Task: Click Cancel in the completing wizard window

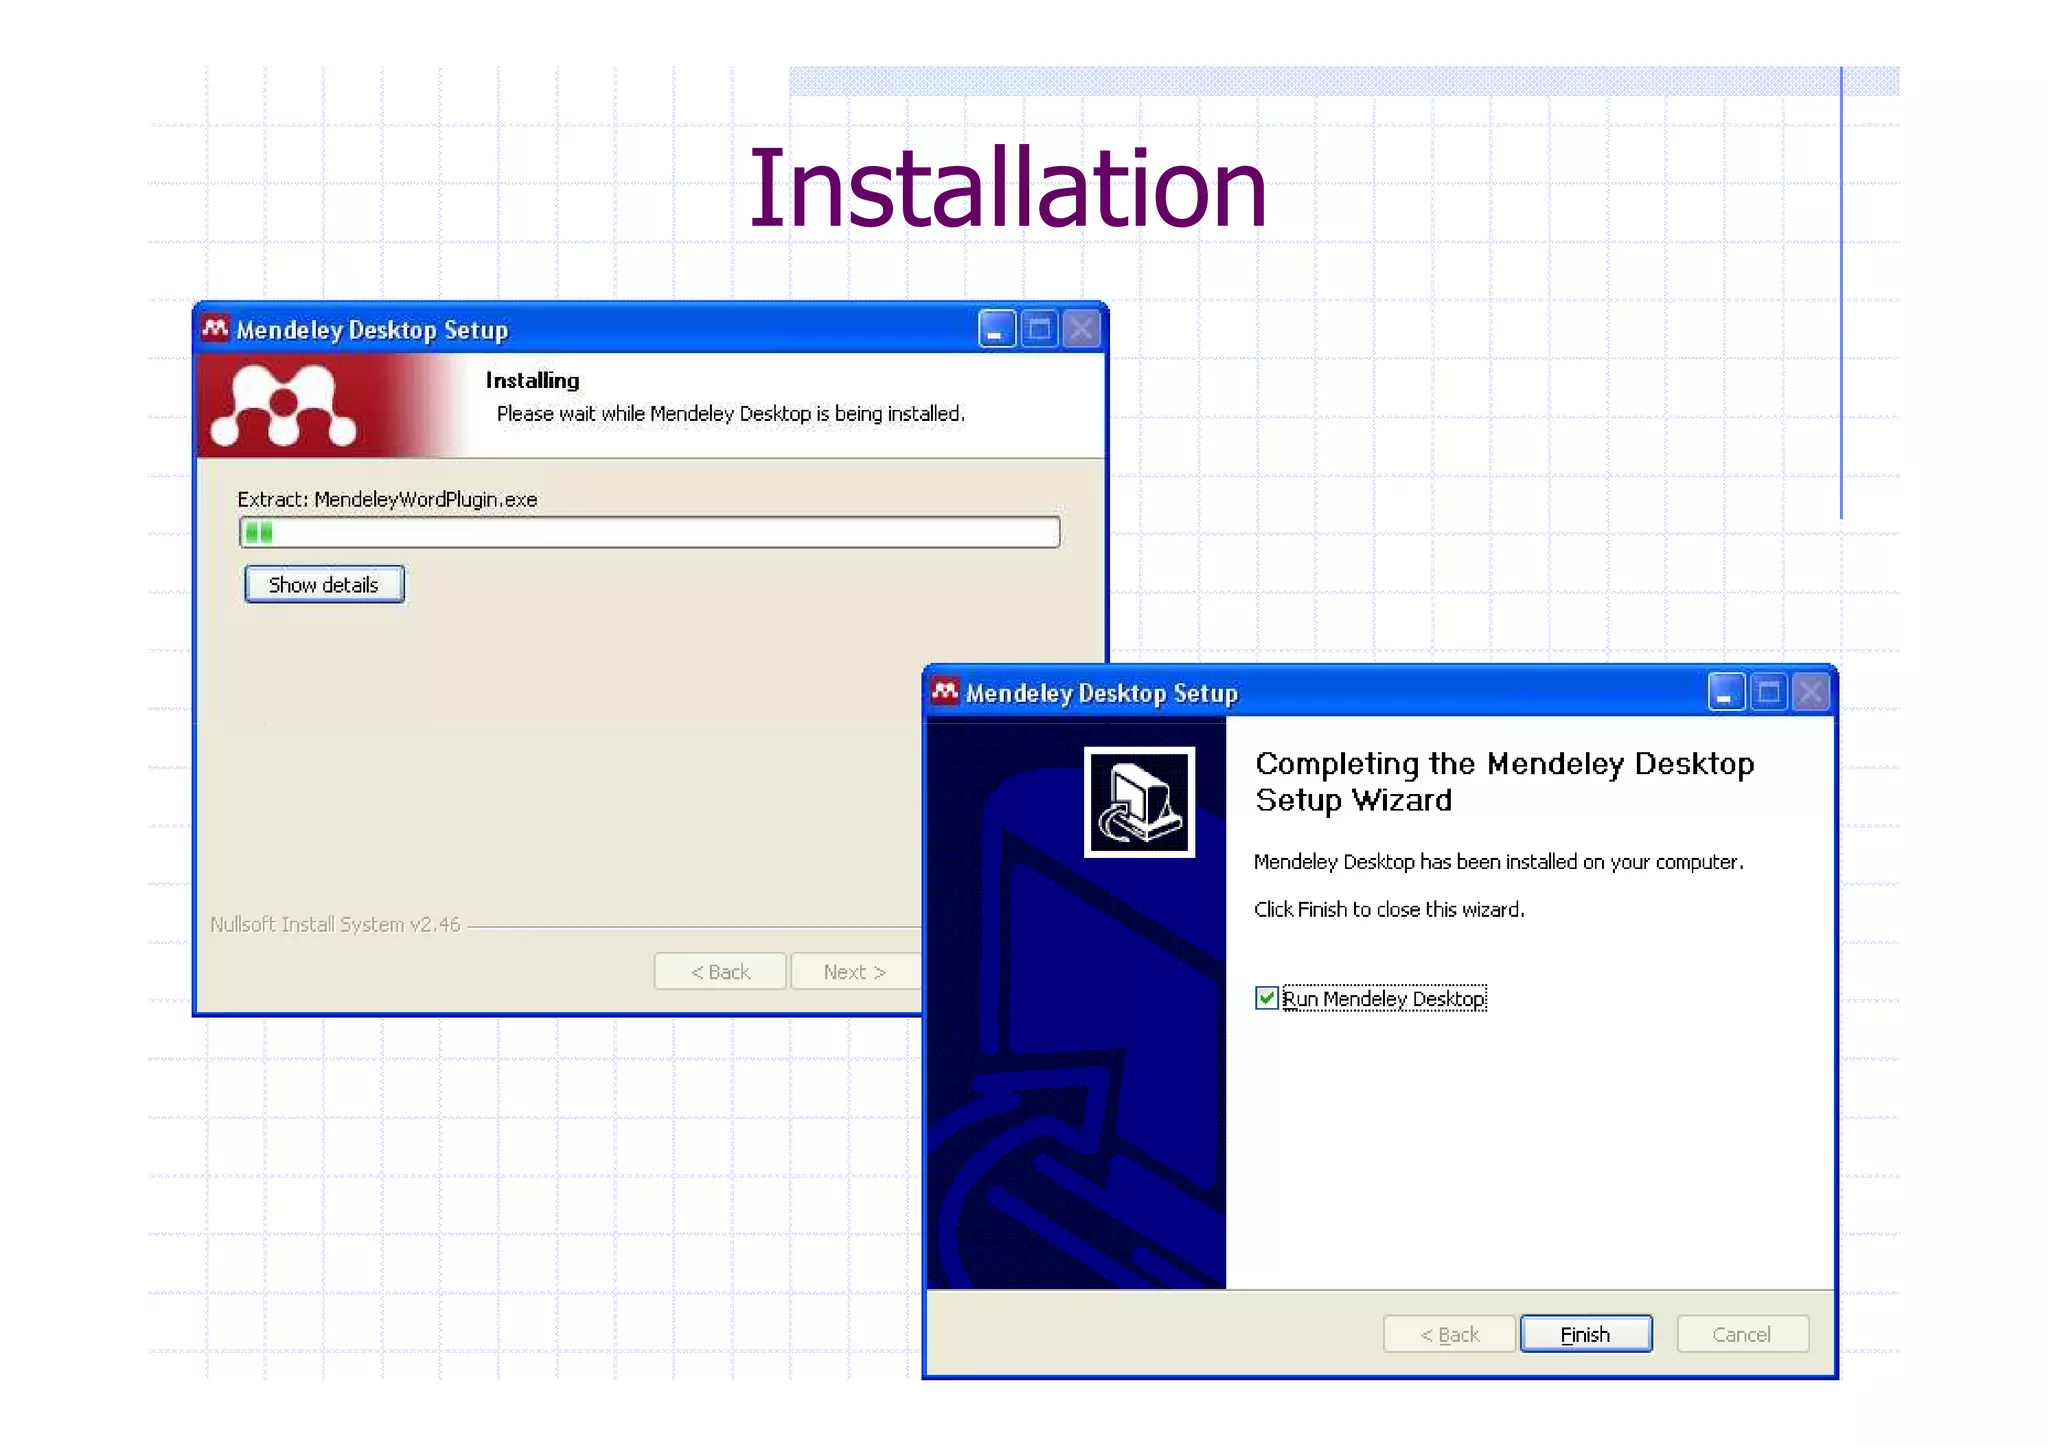Action: coord(1741,1334)
